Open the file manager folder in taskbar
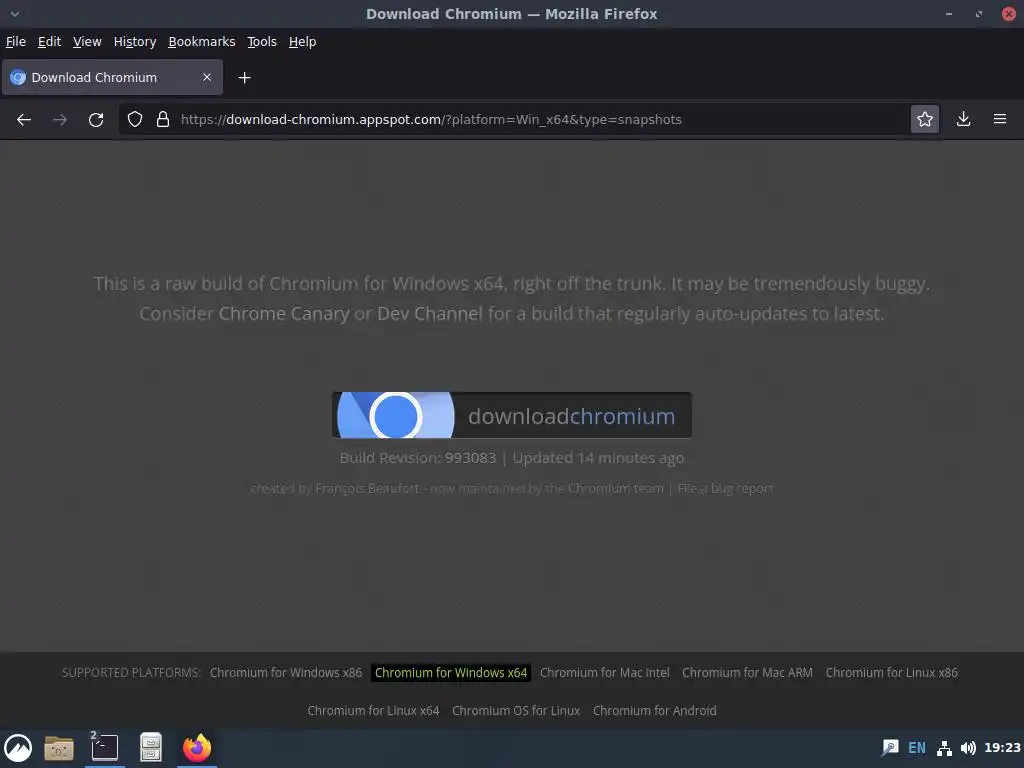Screen dimensions: 1024x768 (59, 748)
